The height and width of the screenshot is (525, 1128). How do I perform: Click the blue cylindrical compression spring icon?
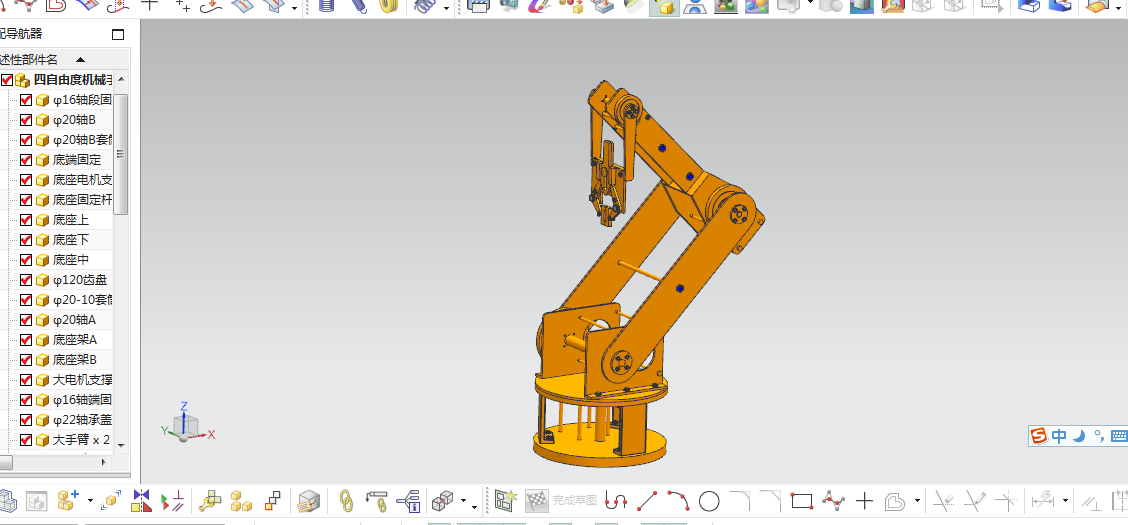click(326, 6)
